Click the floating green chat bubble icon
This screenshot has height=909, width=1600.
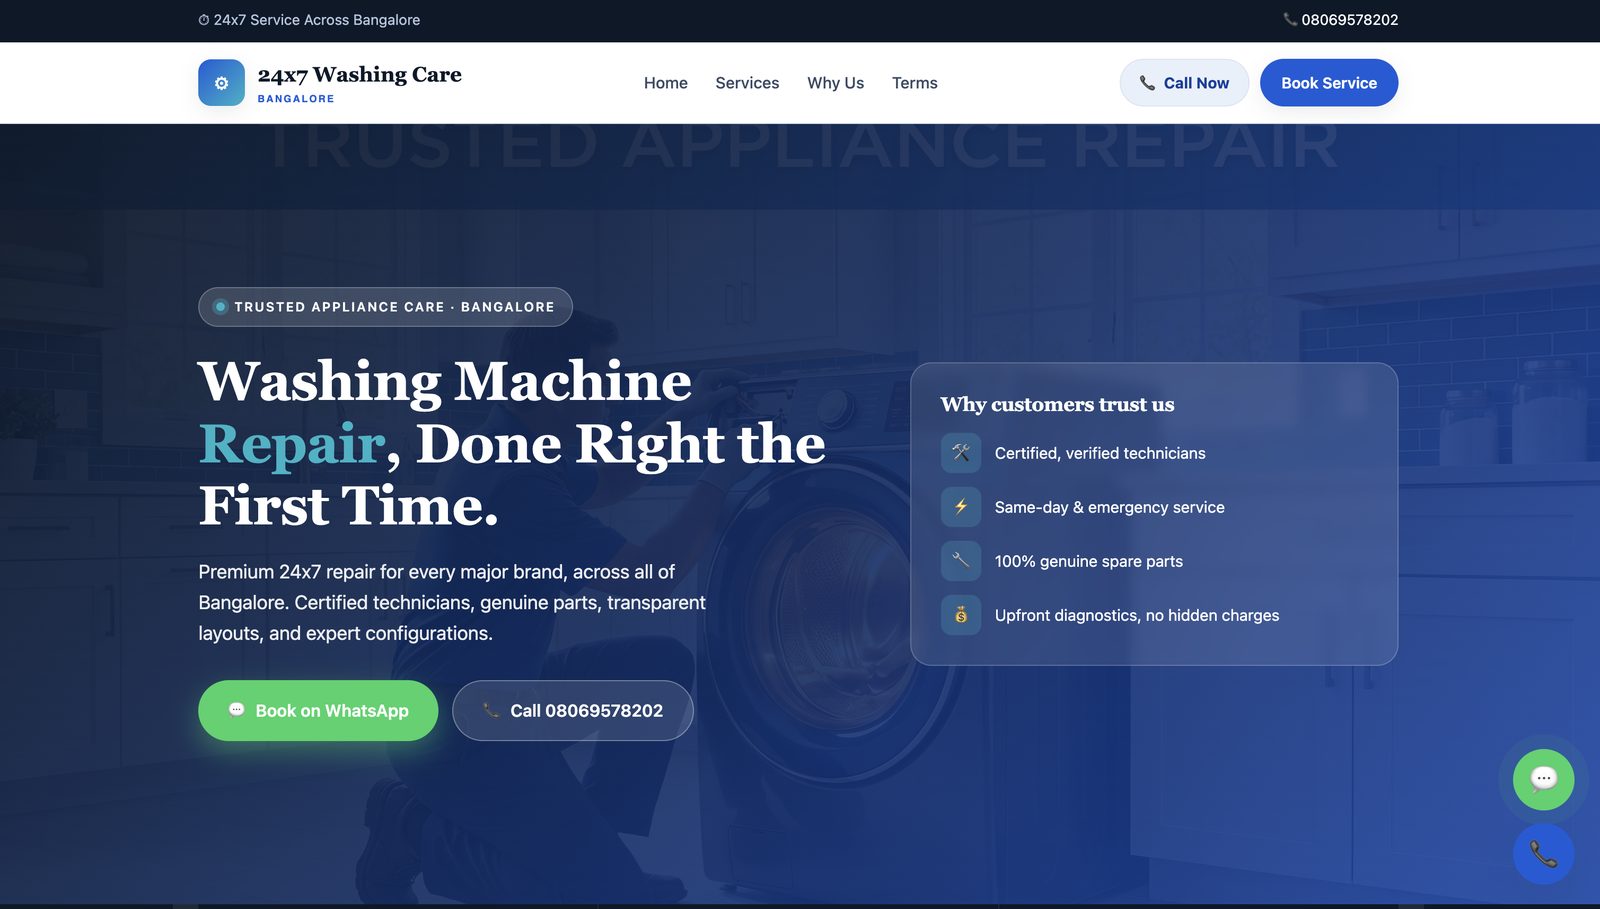[x=1543, y=779]
